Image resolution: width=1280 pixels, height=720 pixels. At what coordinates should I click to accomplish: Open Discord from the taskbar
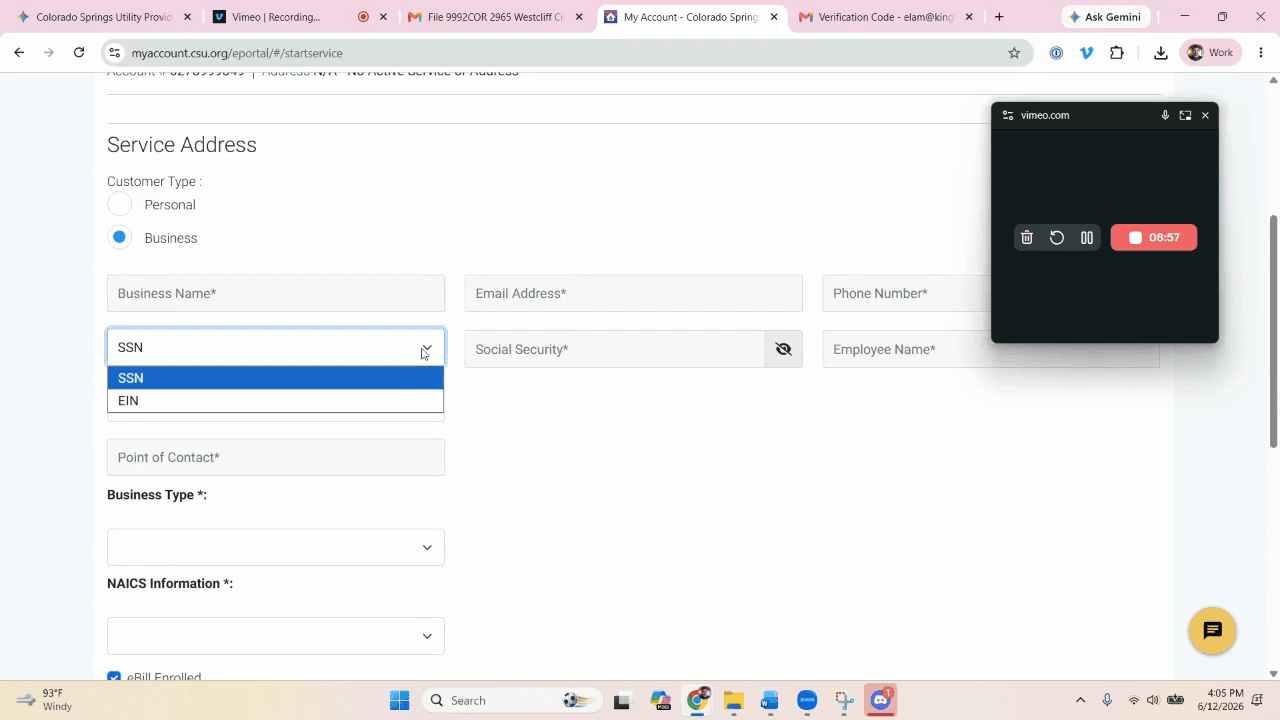881,700
